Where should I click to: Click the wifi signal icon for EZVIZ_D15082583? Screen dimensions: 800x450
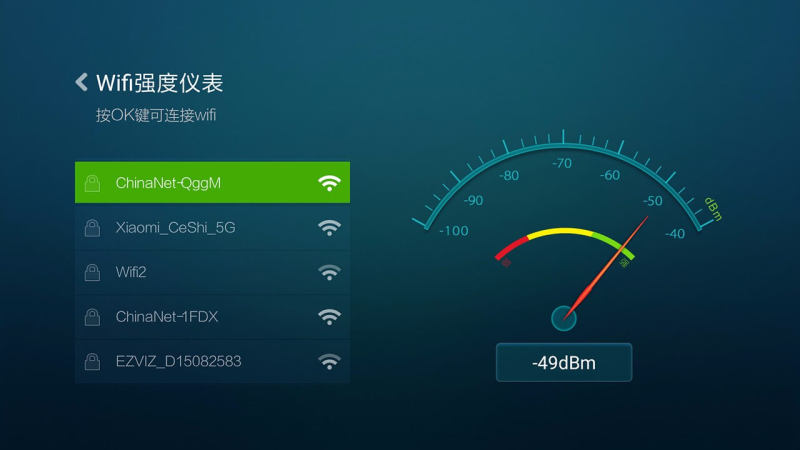coord(329,361)
